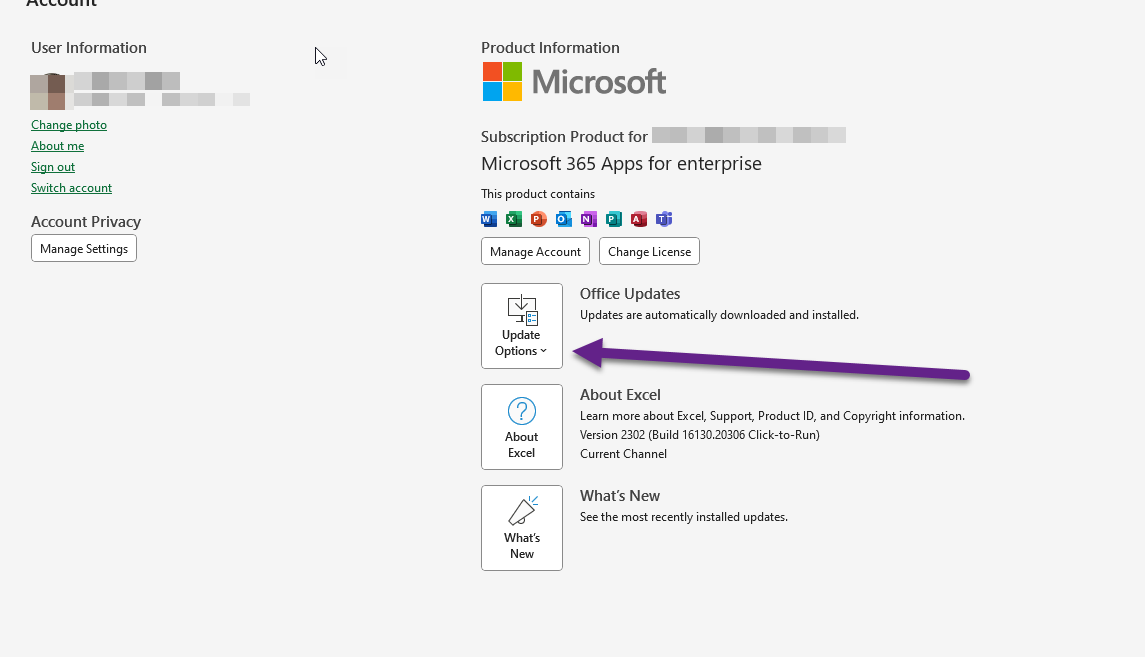Image resolution: width=1145 pixels, height=657 pixels.
Task: Click the Outlook icon in product list
Action: click(564, 219)
